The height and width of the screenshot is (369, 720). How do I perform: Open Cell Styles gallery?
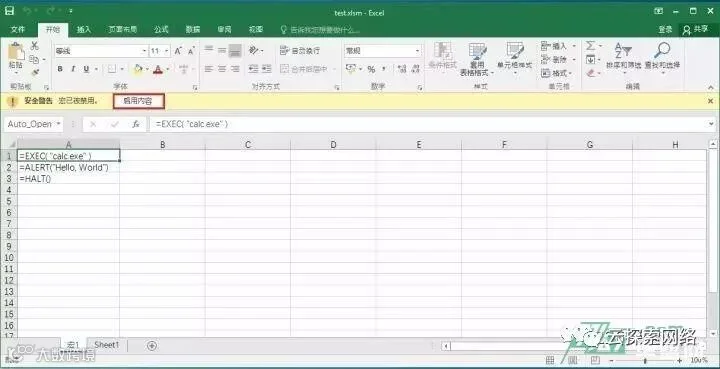coord(515,59)
